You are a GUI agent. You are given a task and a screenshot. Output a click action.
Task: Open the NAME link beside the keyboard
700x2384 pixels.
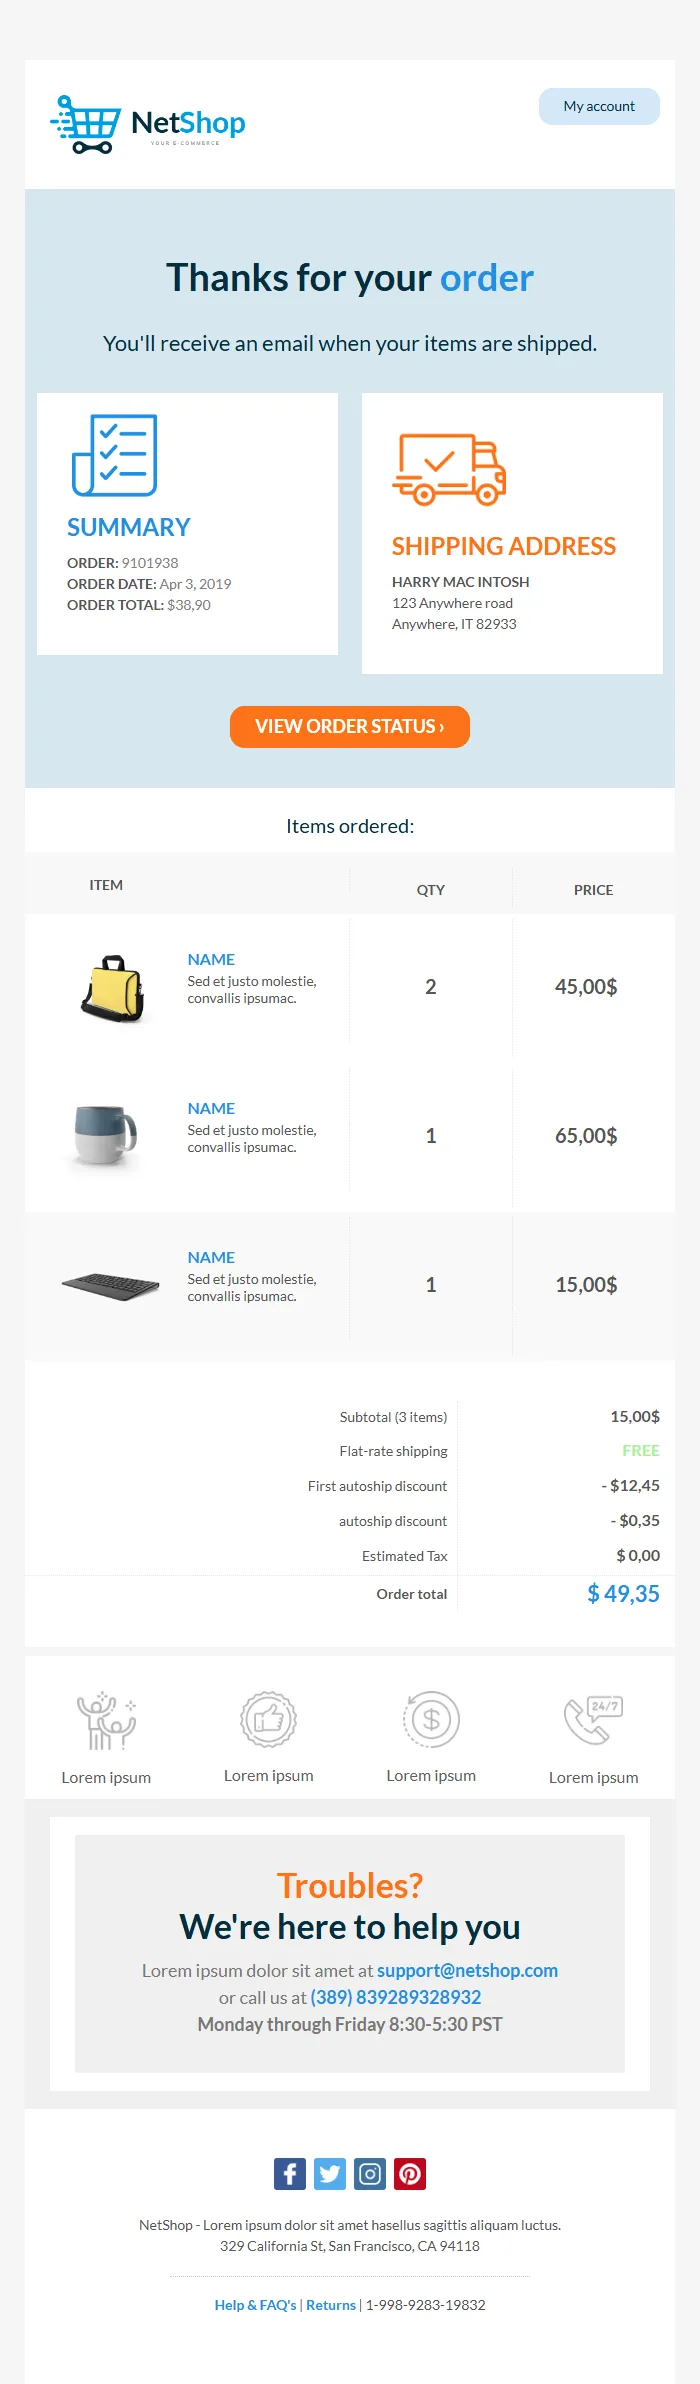pyautogui.click(x=211, y=1257)
